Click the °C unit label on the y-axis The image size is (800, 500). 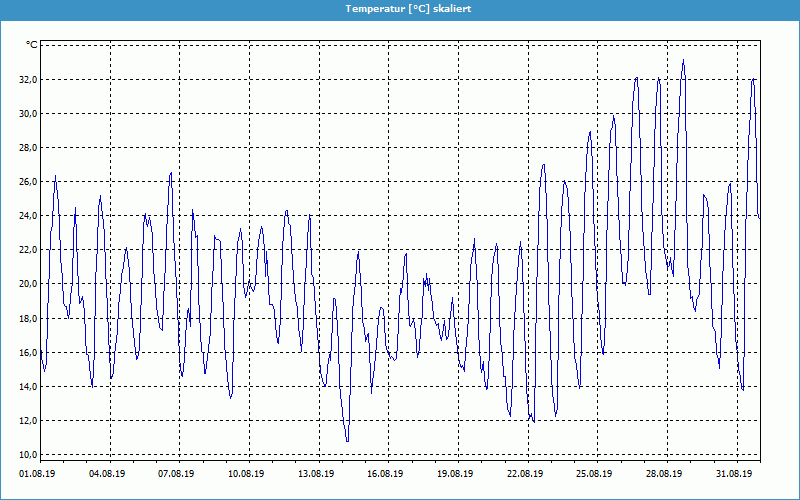(x=32, y=45)
